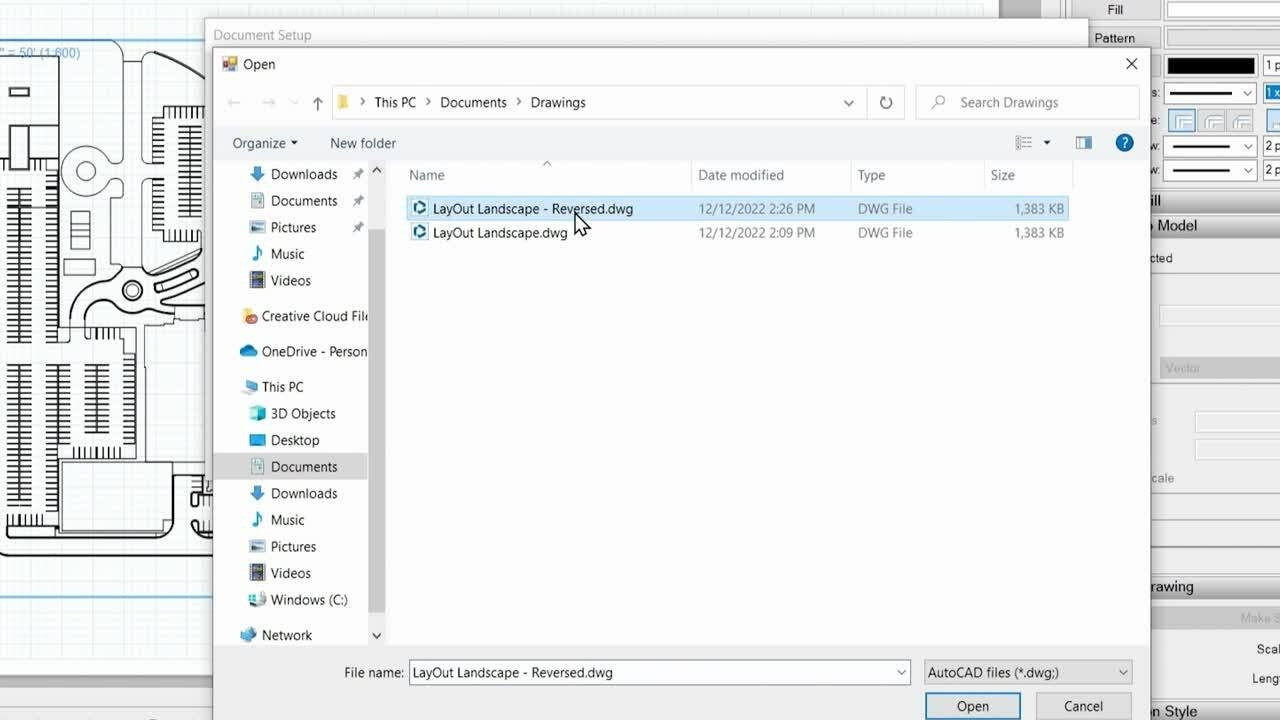Refresh the Drawings folder contents
This screenshot has width=1280, height=720.
coord(885,102)
